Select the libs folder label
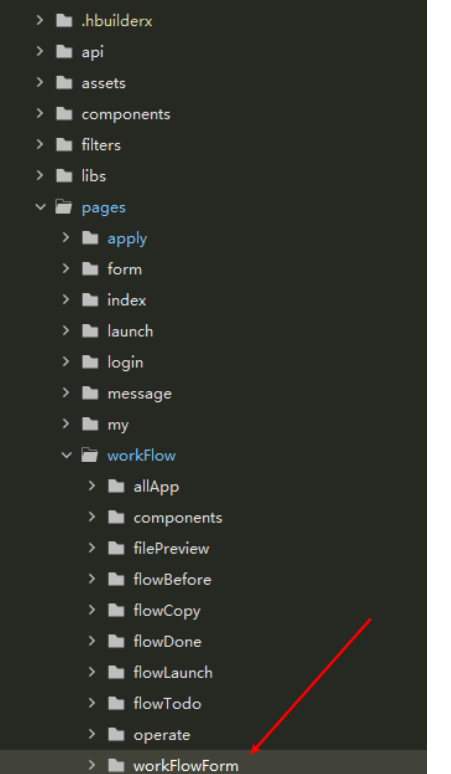Screen dimensions: 451x774 pyautogui.click(x=94, y=176)
